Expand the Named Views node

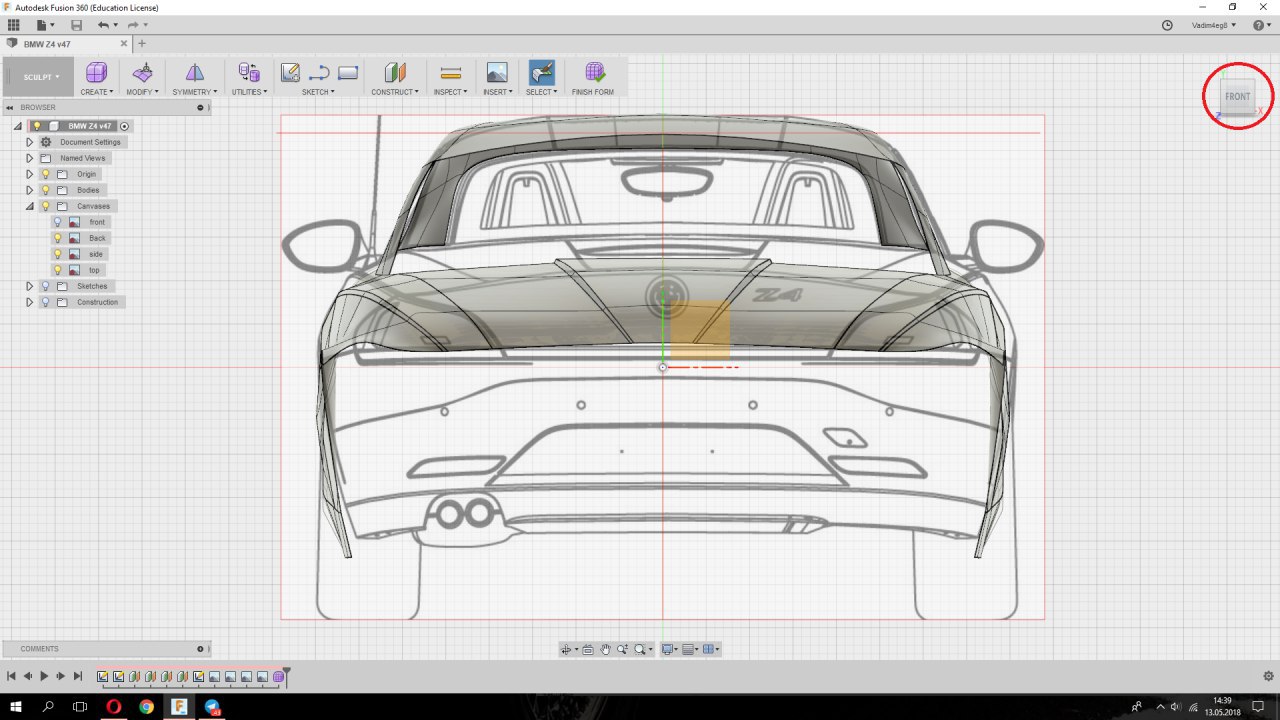coord(30,158)
